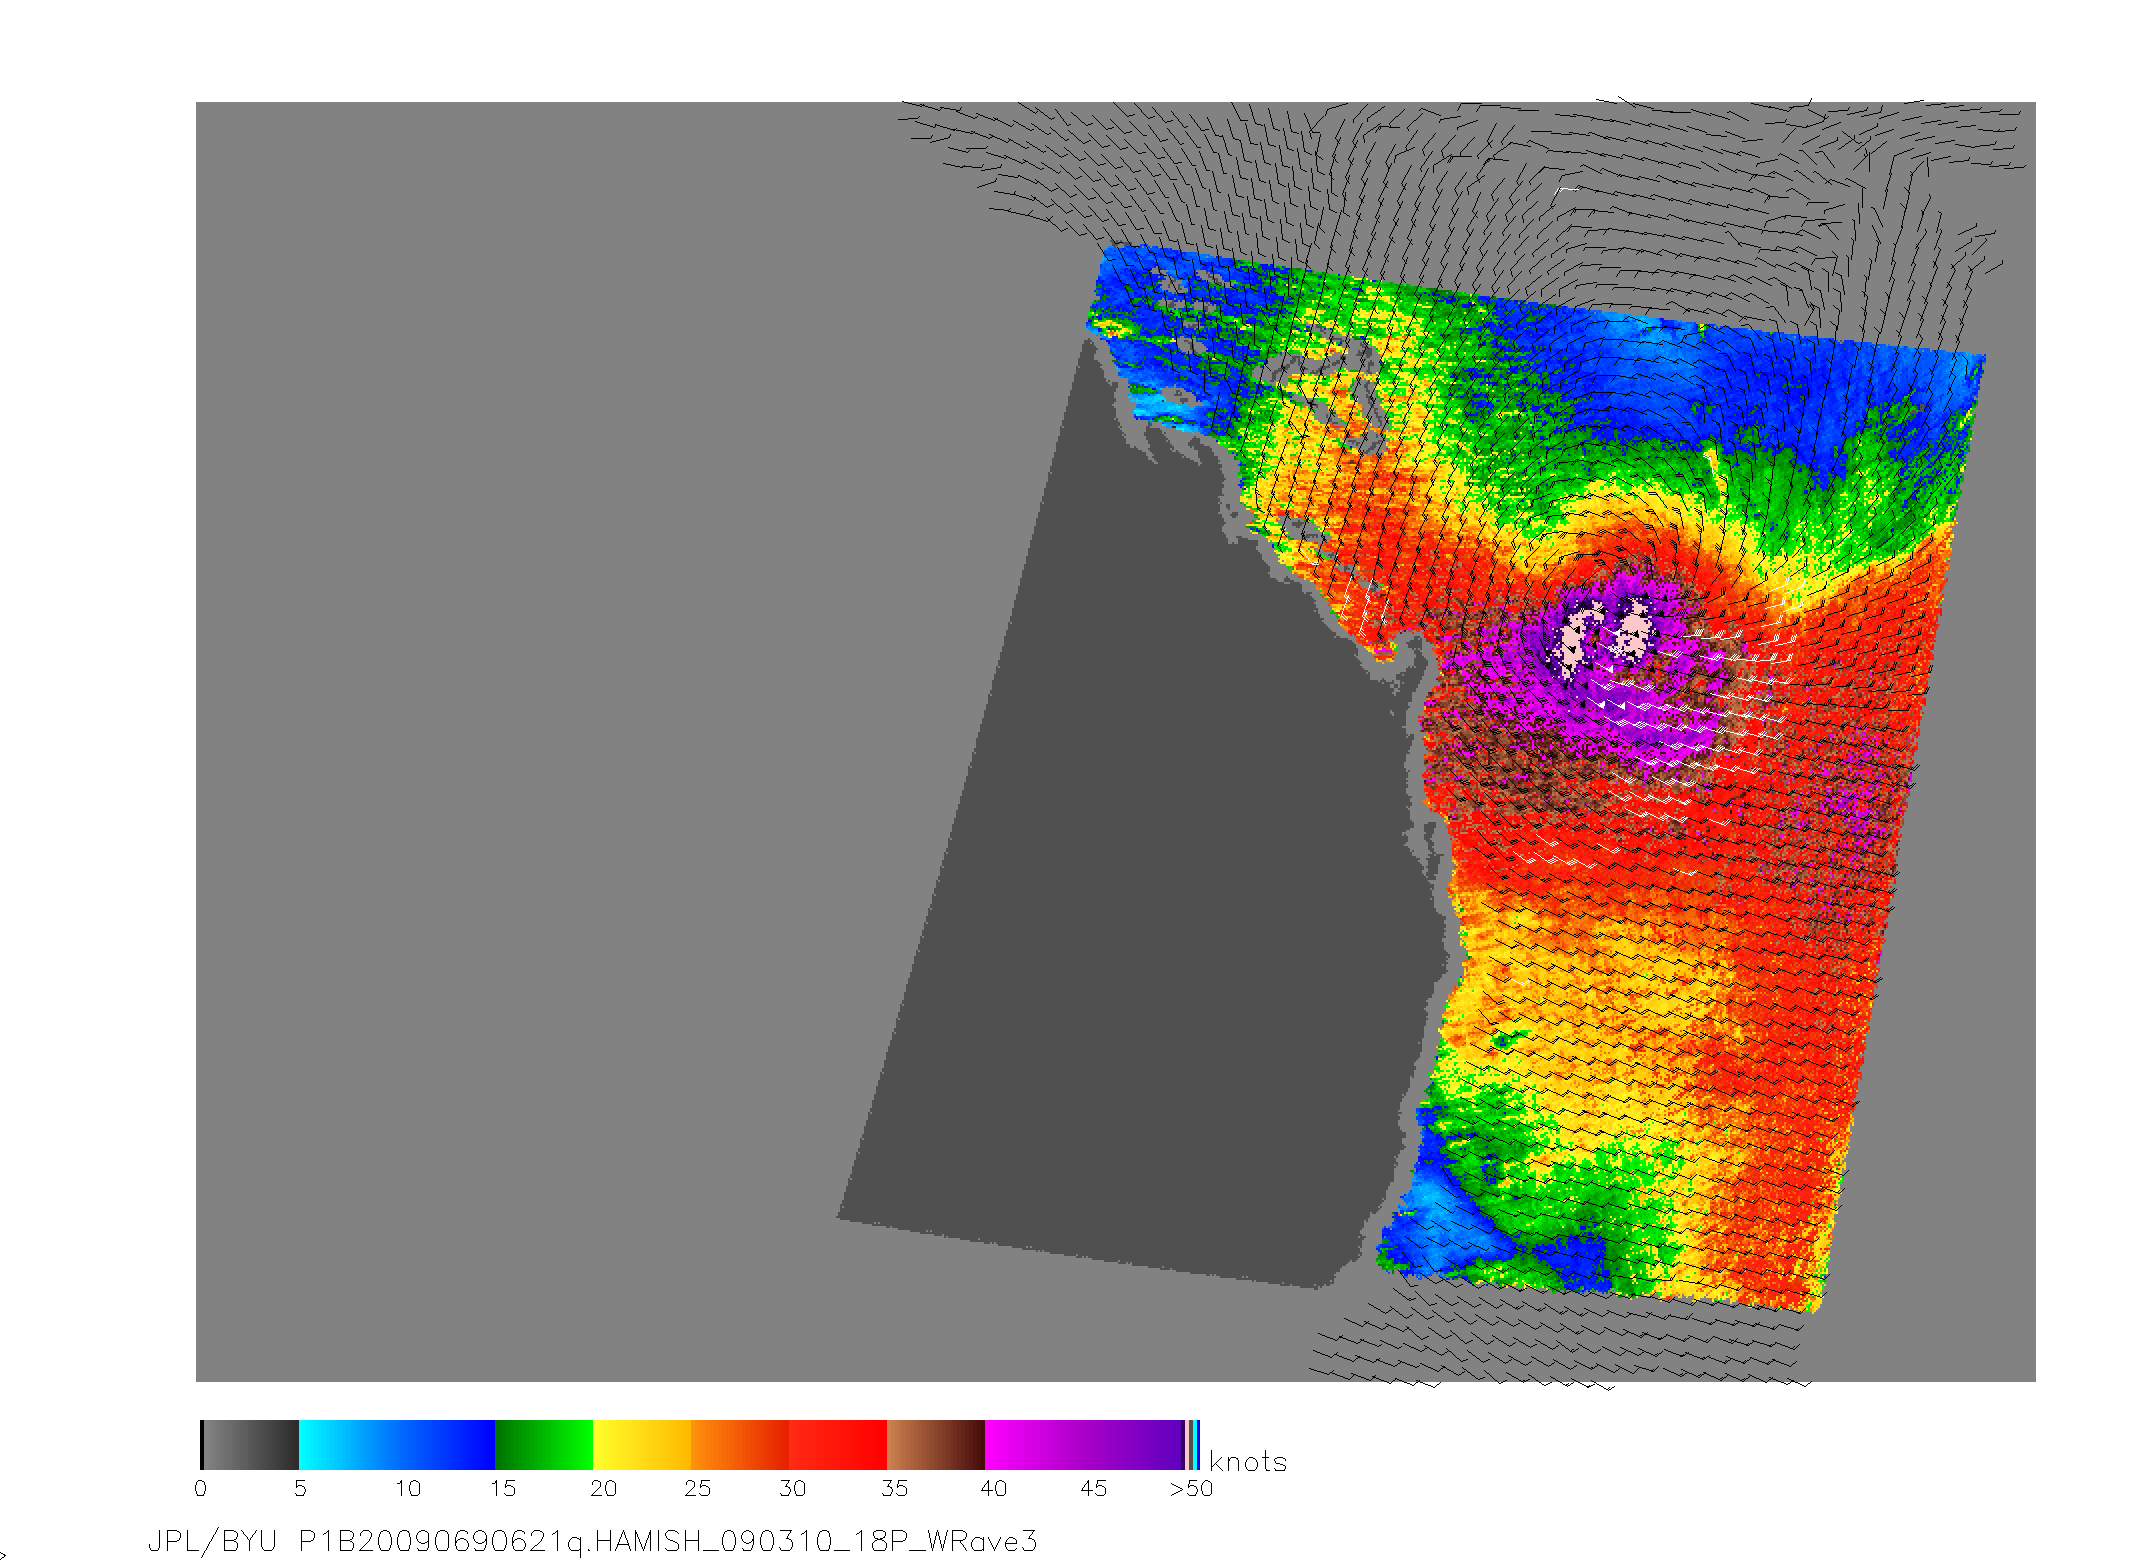Image resolution: width=2140 pixels, height=1560 pixels.
Task: Pick the red 30-35 knots color band
Action: click(x=838, y=1445)
